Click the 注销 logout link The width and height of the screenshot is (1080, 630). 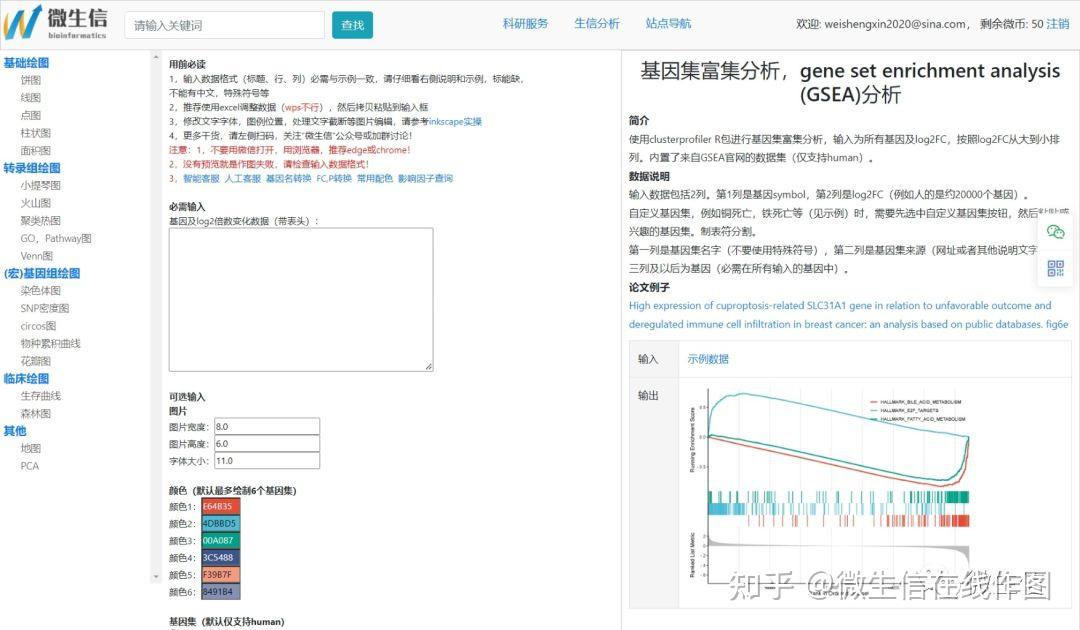pos(1060,22)
